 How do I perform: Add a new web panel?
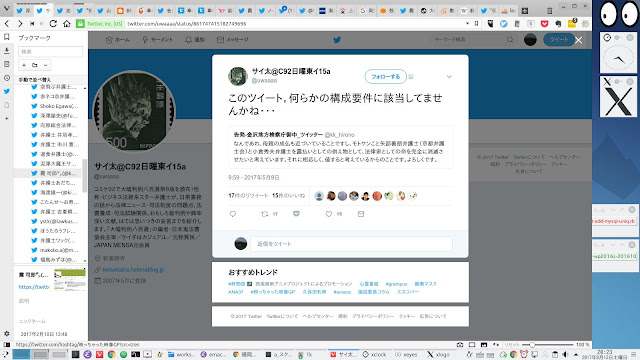click(7, 118)
